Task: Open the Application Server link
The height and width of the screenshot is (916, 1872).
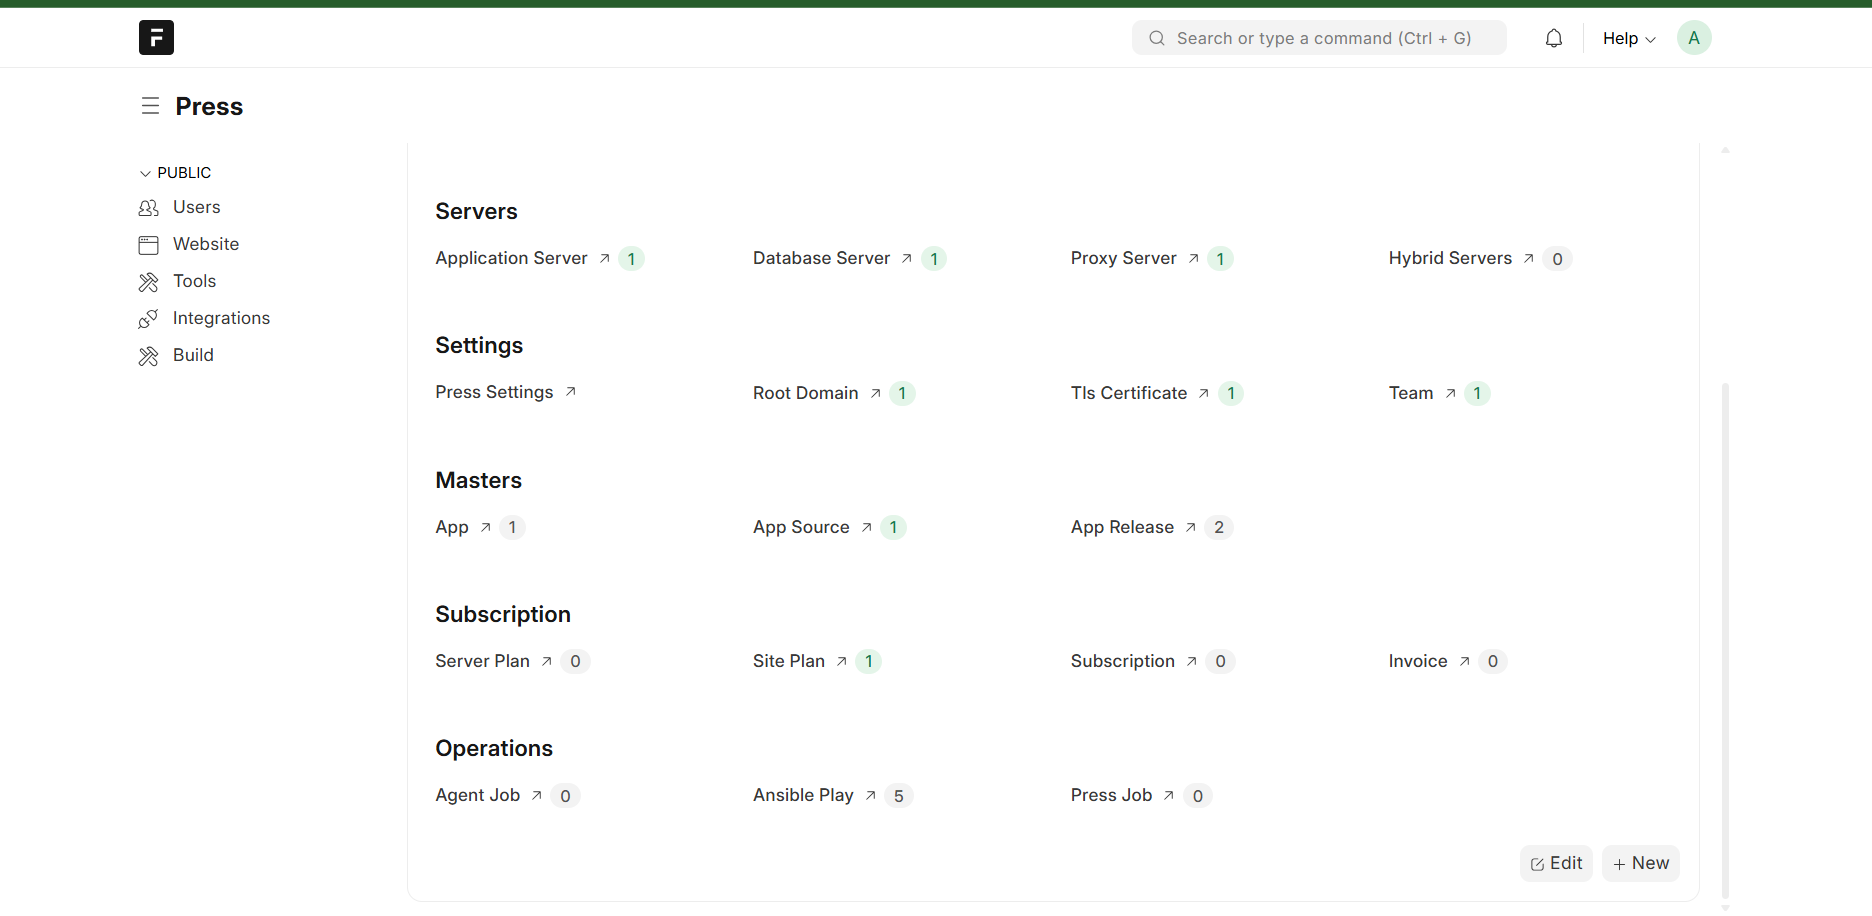Action: (x=511, y=258)
